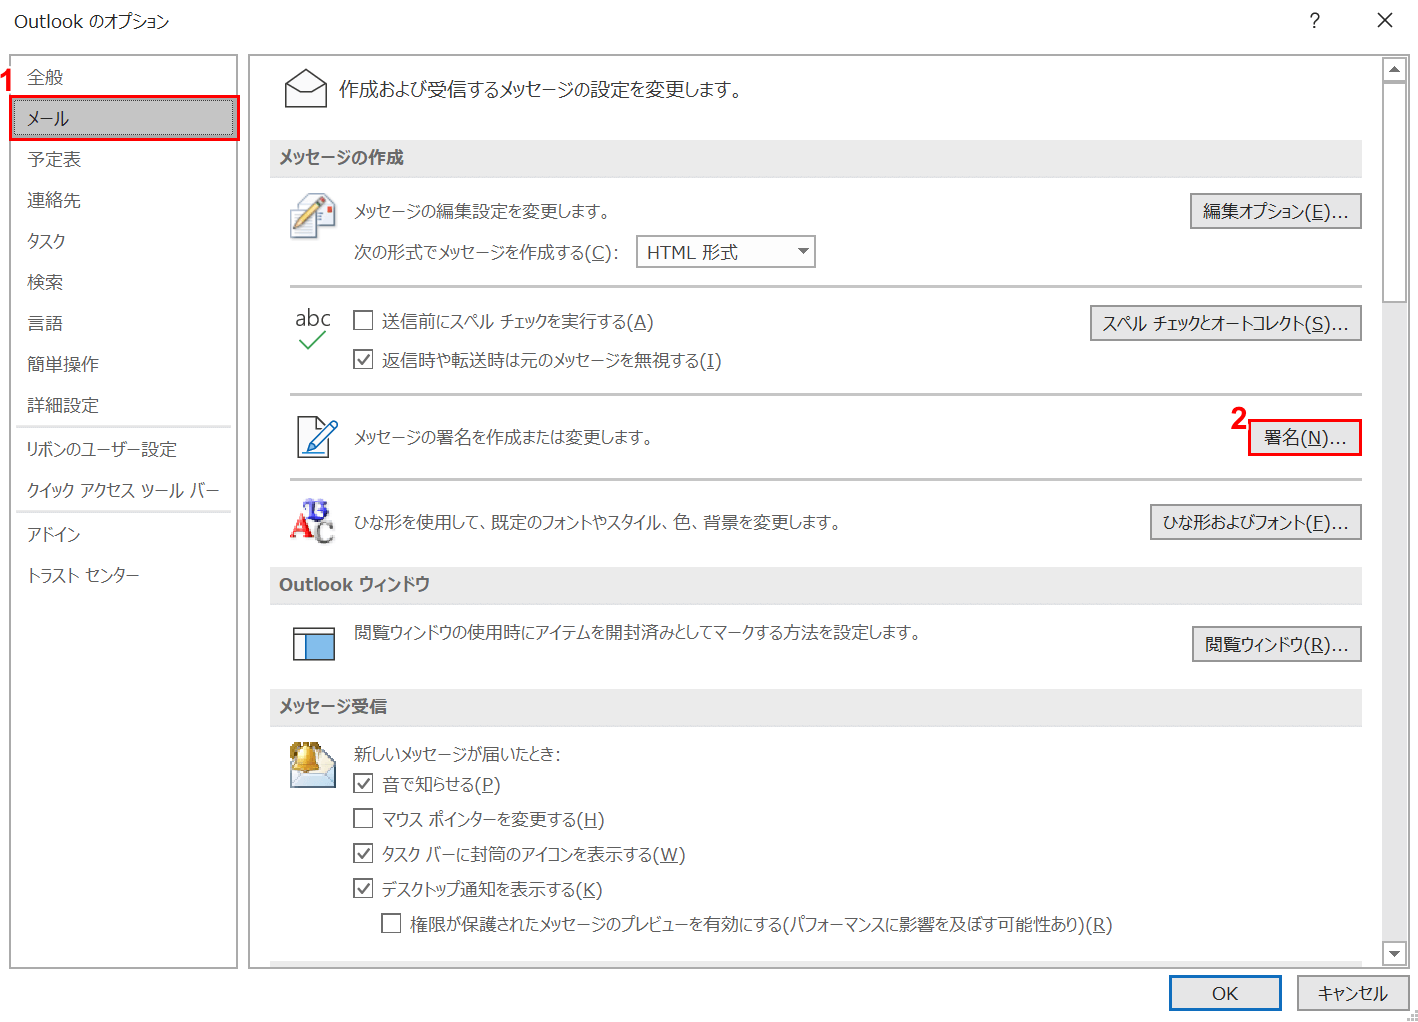Toggle 送信前にスペル チェックを実行する checkbox

click(364, 321)
